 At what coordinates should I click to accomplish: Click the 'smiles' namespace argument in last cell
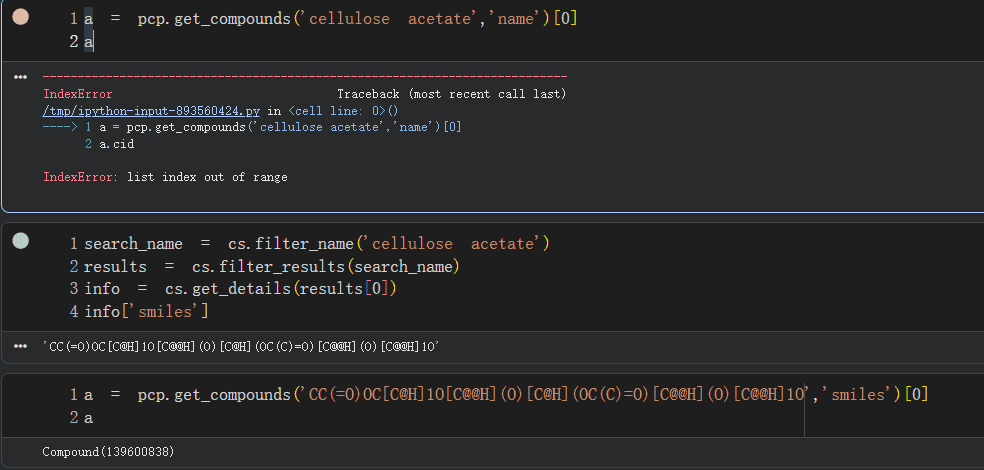(x=856, y=395)
